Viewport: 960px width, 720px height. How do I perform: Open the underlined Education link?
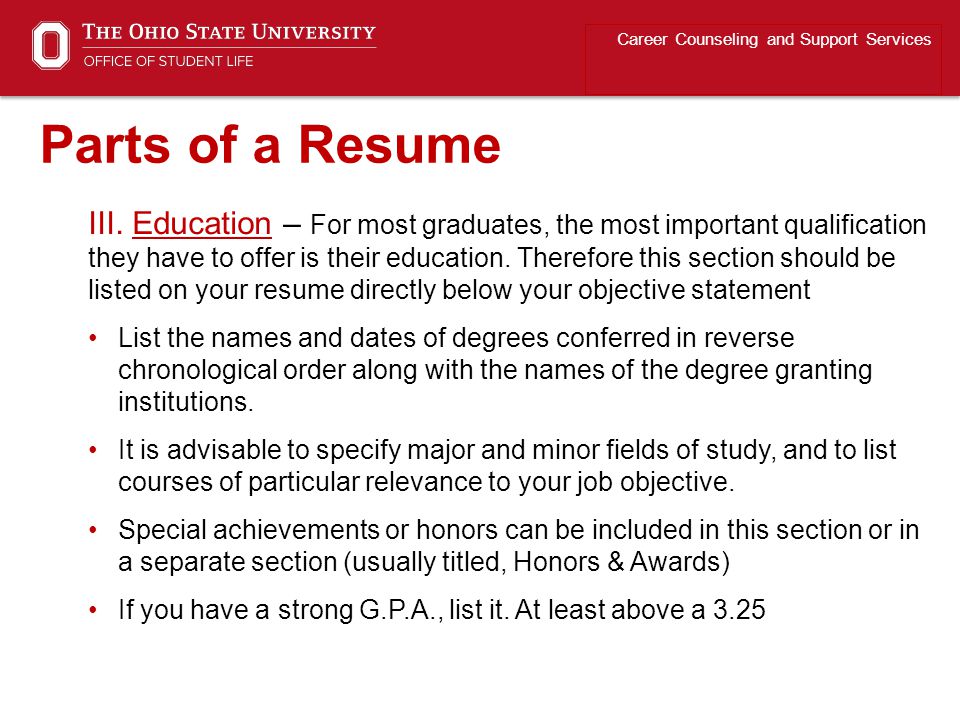pyautogui.click(x=201, y=223)
